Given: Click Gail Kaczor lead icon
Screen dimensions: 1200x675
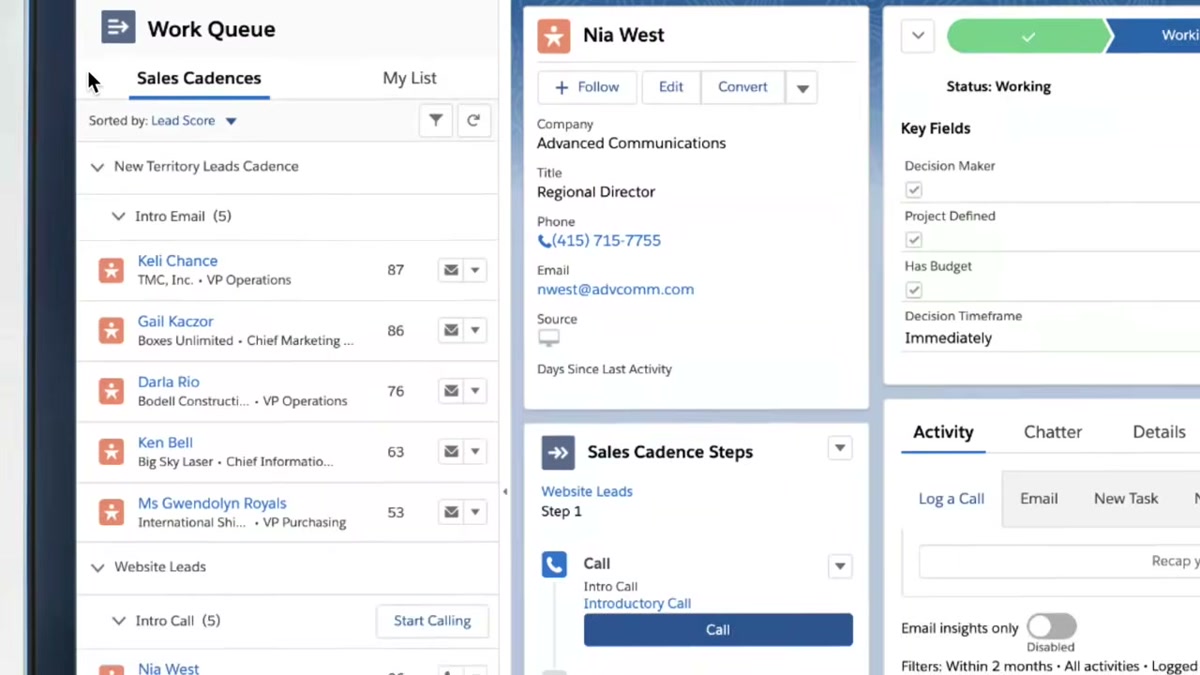Looking at the screenshot, I should 111,330.
